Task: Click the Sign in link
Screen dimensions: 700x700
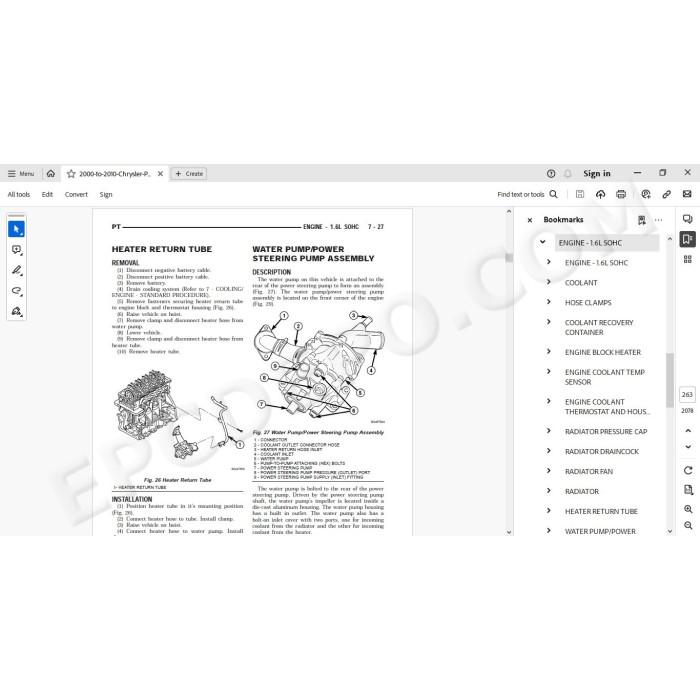Action: pos(596,174)
